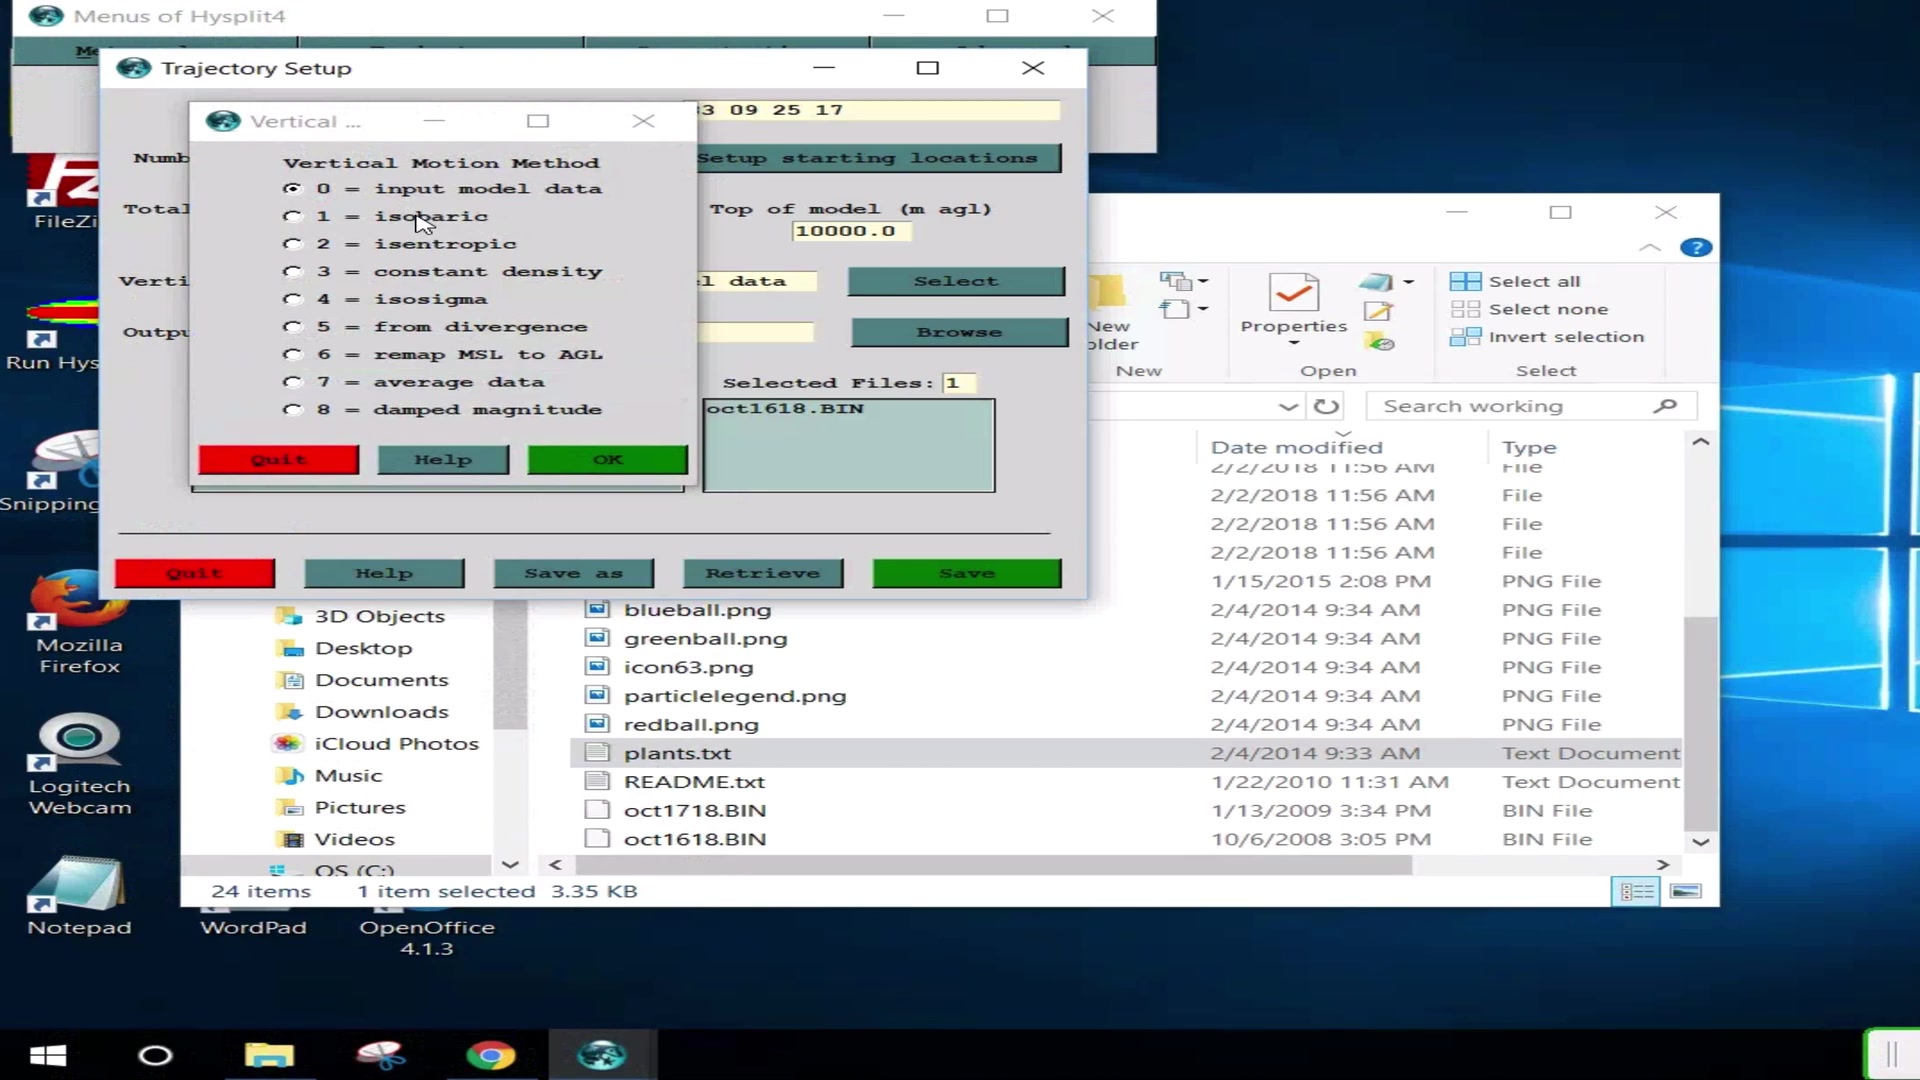Screen dimensions: 1920x1080
Task: Click the Select all icon
Action: tap(1465, 282)
